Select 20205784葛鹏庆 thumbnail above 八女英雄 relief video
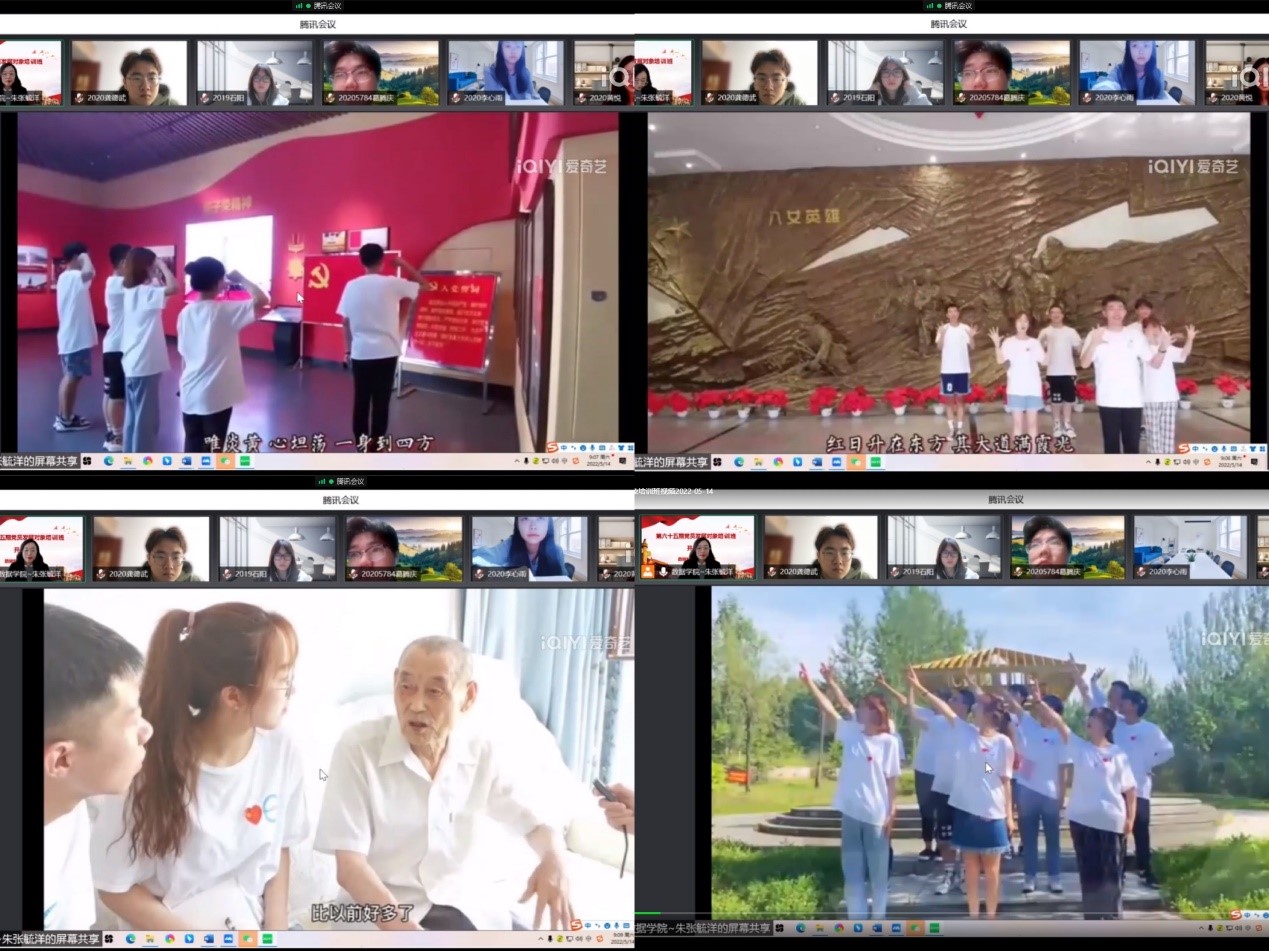The height and width of the screenshot is (951, 1269). click(x=1012, y=73)
